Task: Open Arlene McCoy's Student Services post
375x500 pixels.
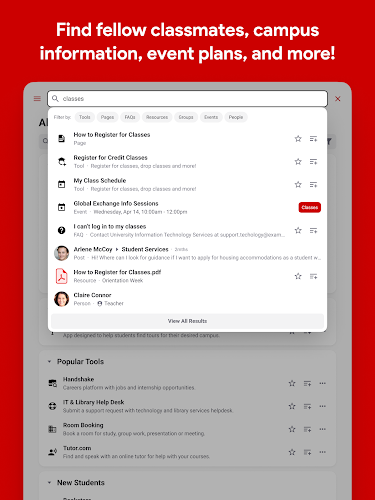Action: coord(187,253)
